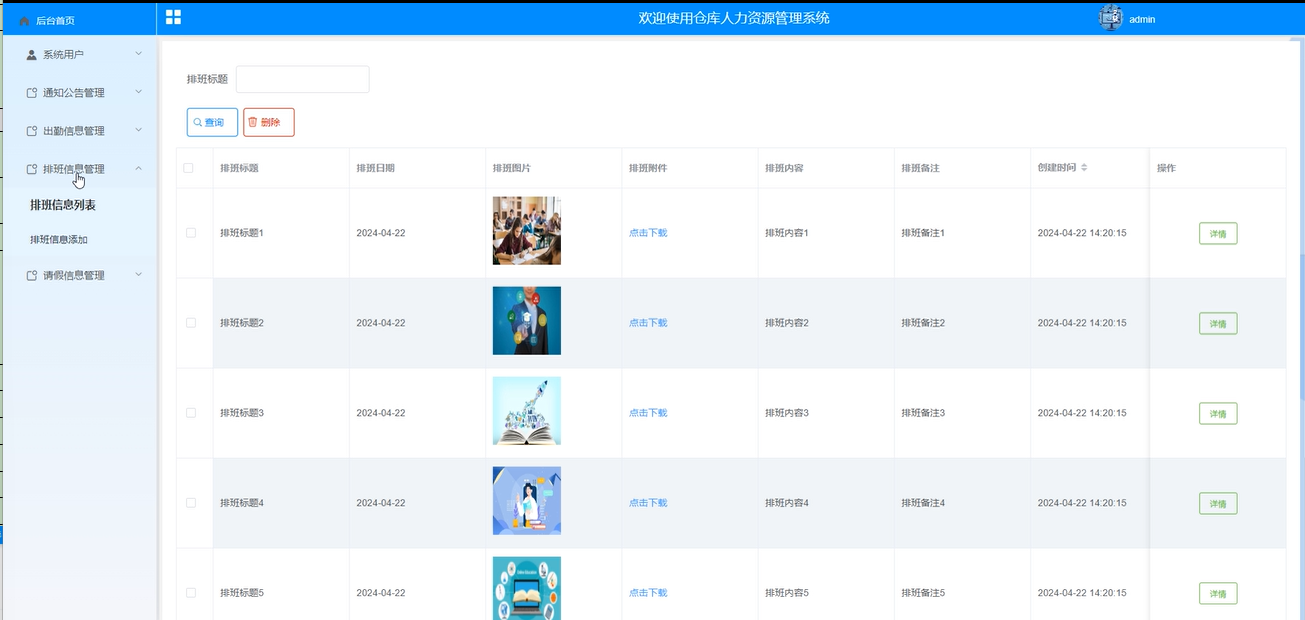Click the 查询 search button

pos(212,122)
